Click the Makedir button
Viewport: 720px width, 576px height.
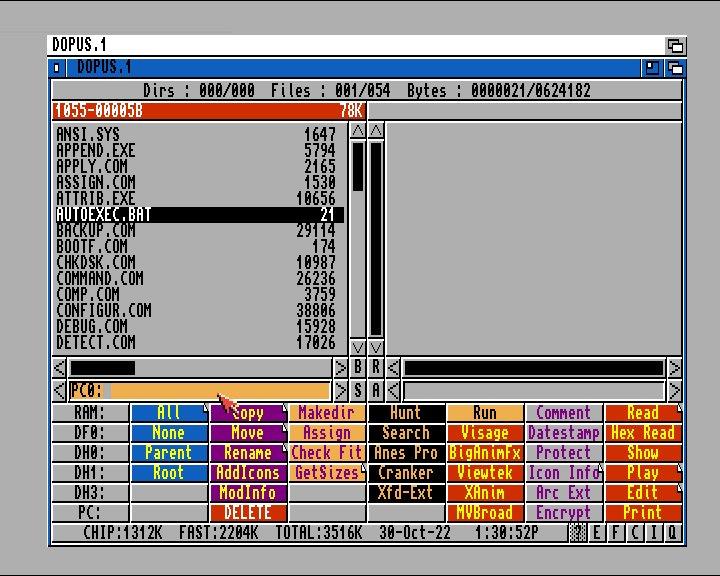click(x=327, y=412)
